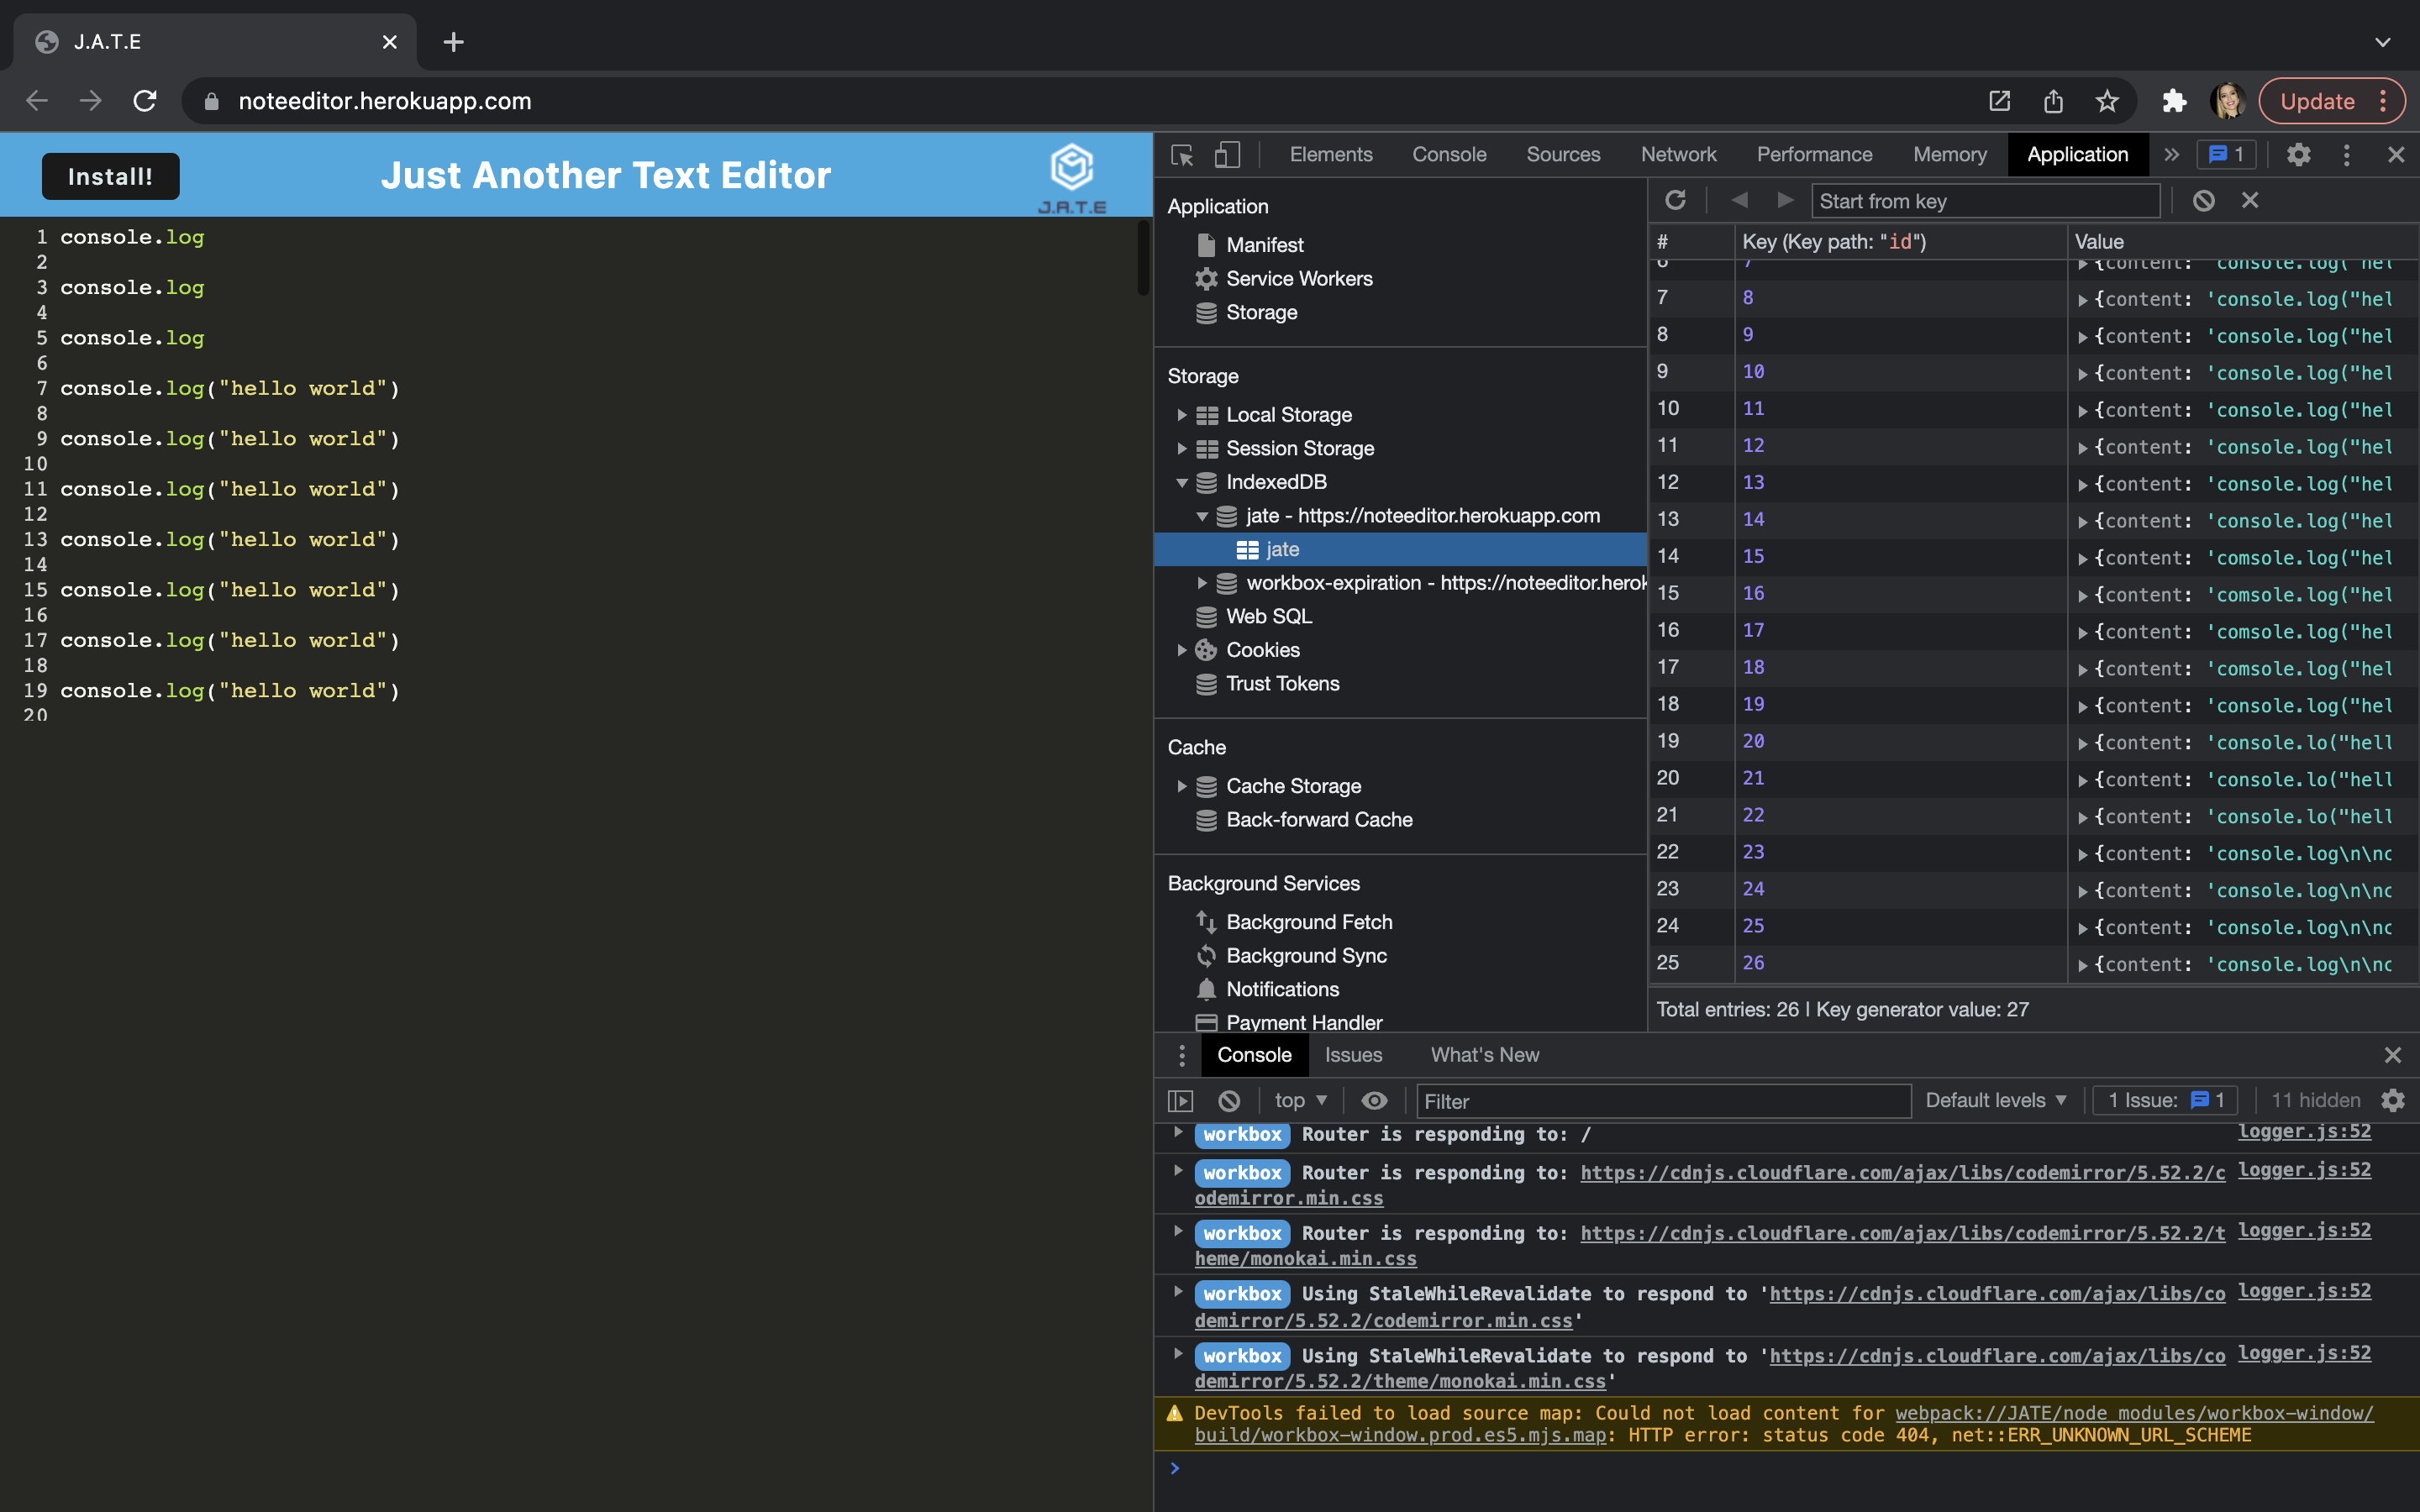The width and height of the screenshot is (2420, 1512).
Task: Click the Start from key input field
Action: click(1985, 201)
